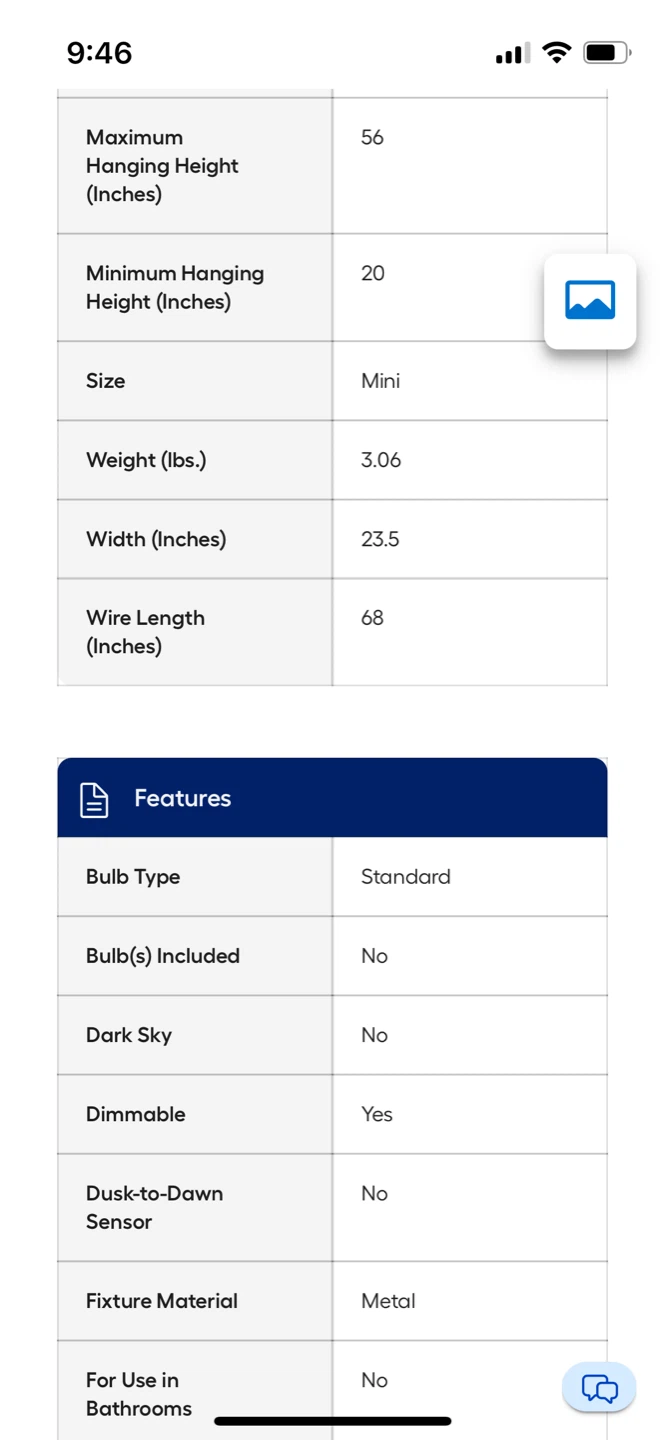The height and width of the screenshot is (1440, 666).
Task: Tap the floating image gallery icon
Action: (590, 301)
